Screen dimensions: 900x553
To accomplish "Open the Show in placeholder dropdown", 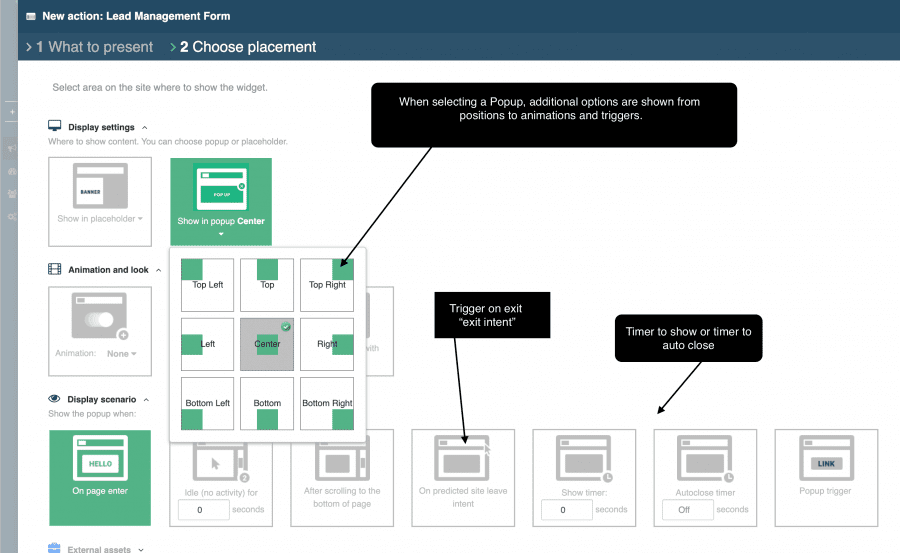I will click(100, 219).
